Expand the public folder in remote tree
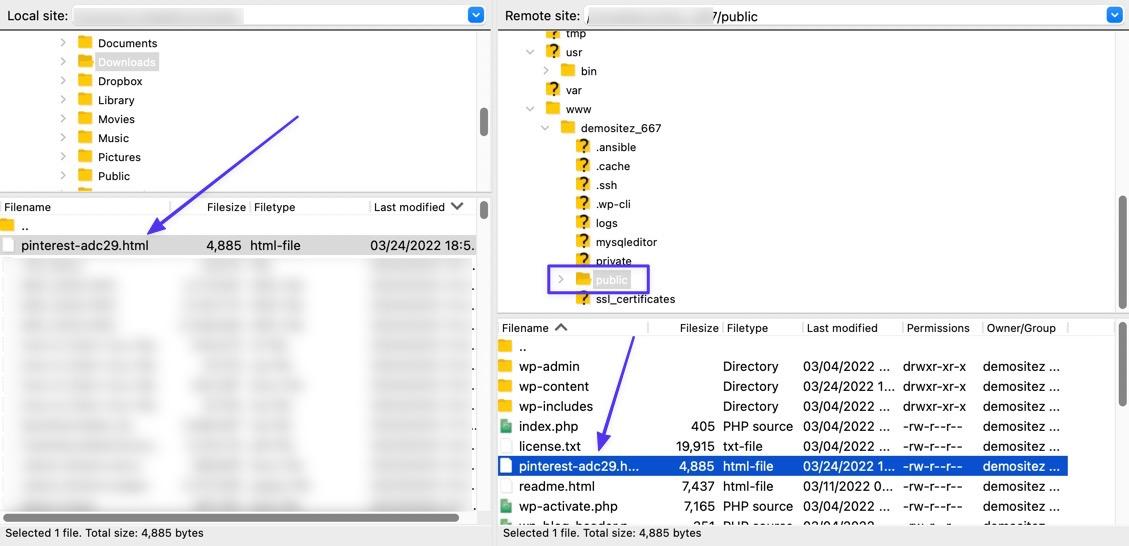1129x546 pixels. 561,280
